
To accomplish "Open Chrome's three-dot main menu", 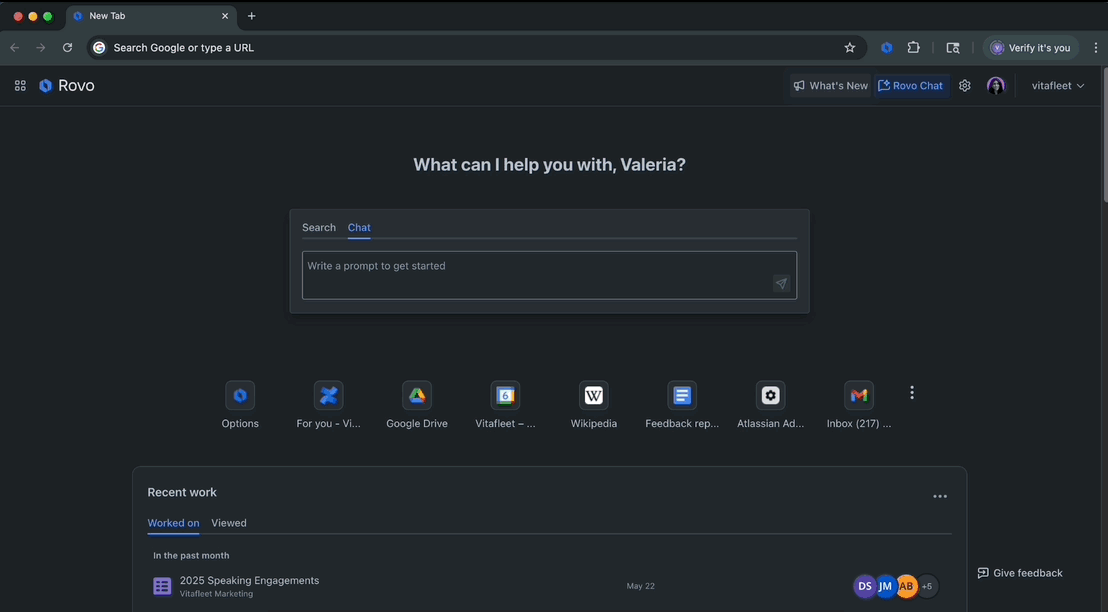I will point(1096,47).
